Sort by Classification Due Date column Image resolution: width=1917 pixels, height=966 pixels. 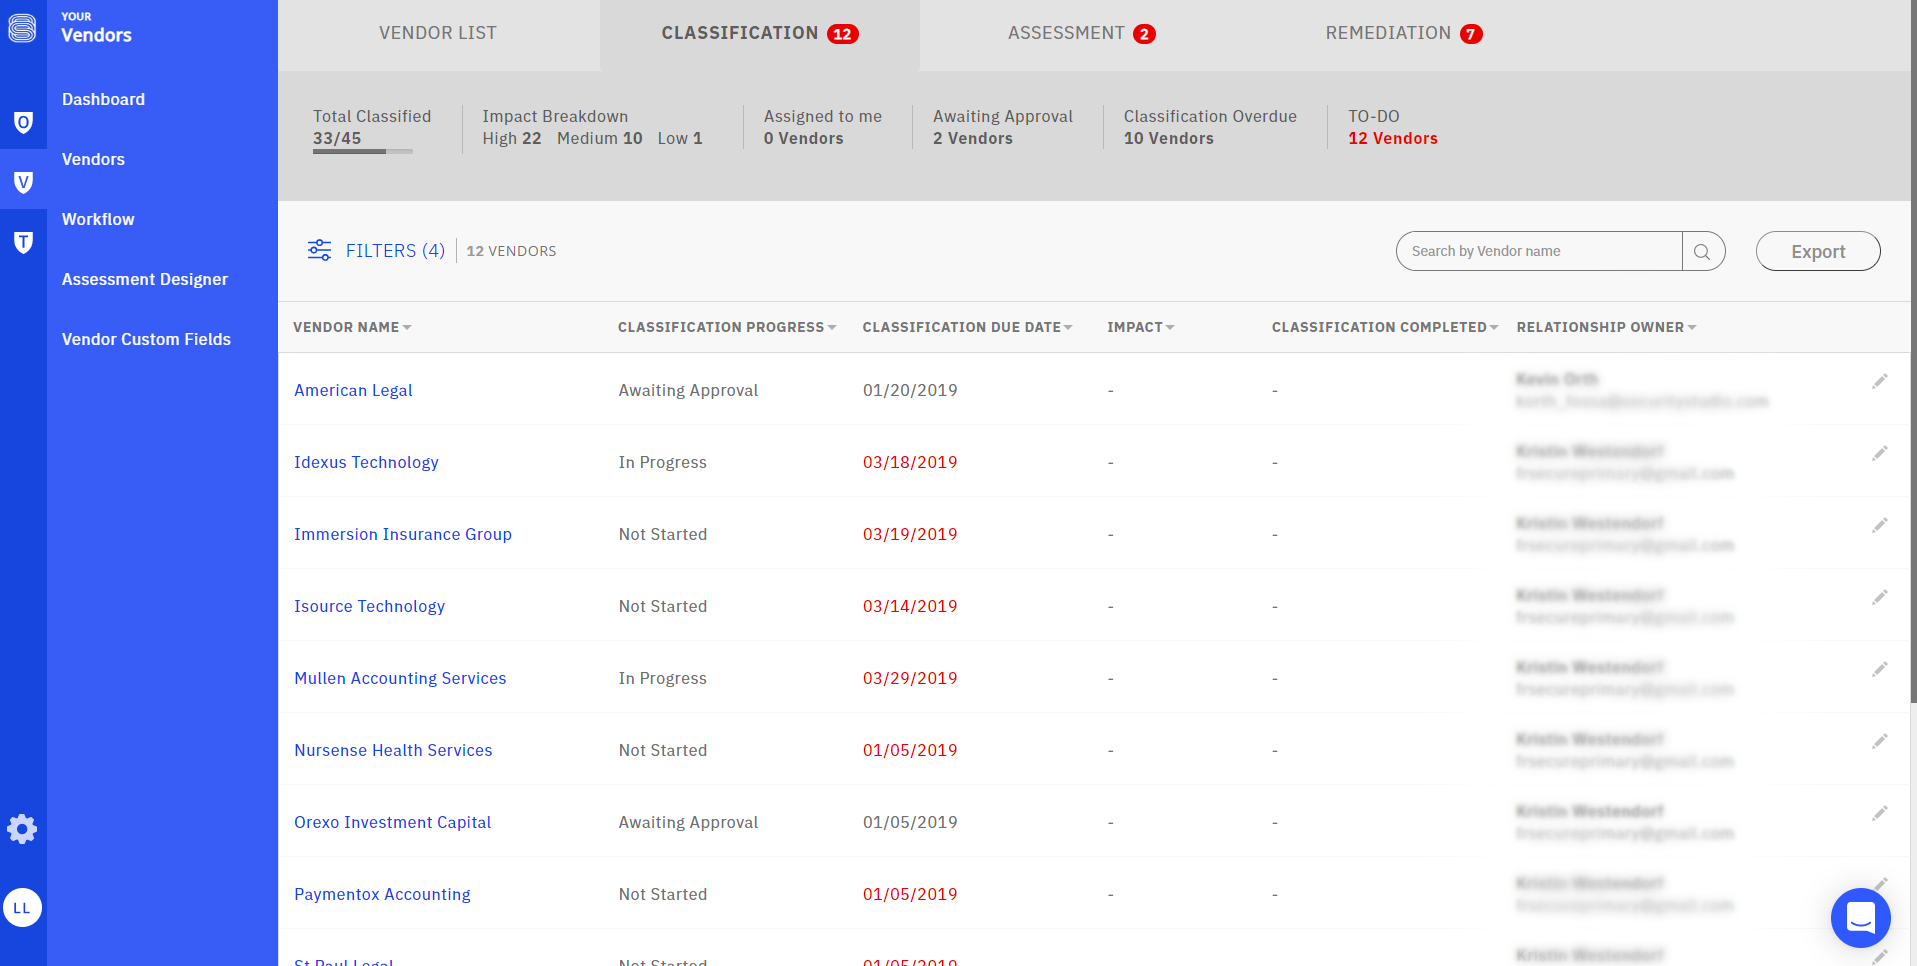point(967,327)
